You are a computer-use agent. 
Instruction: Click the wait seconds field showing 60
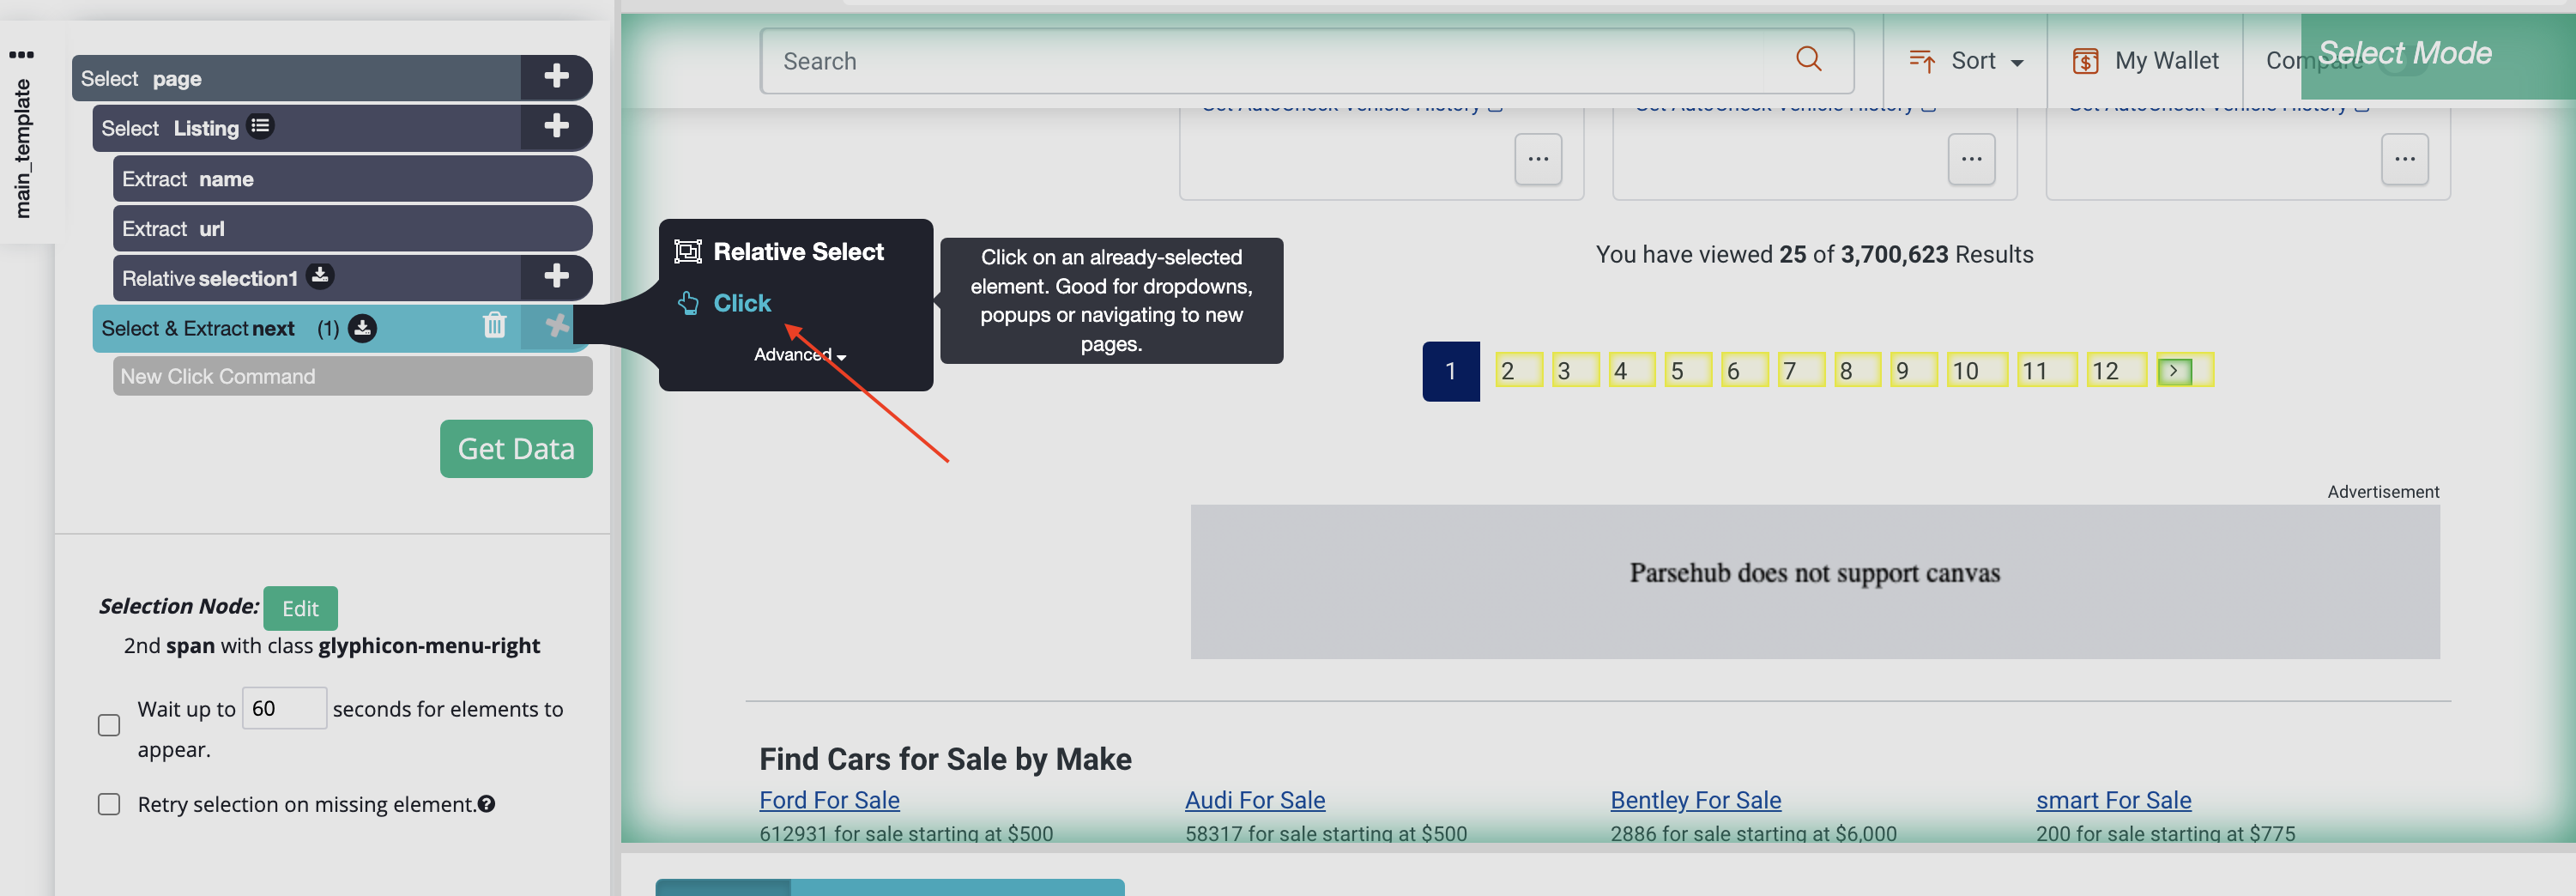284,708
